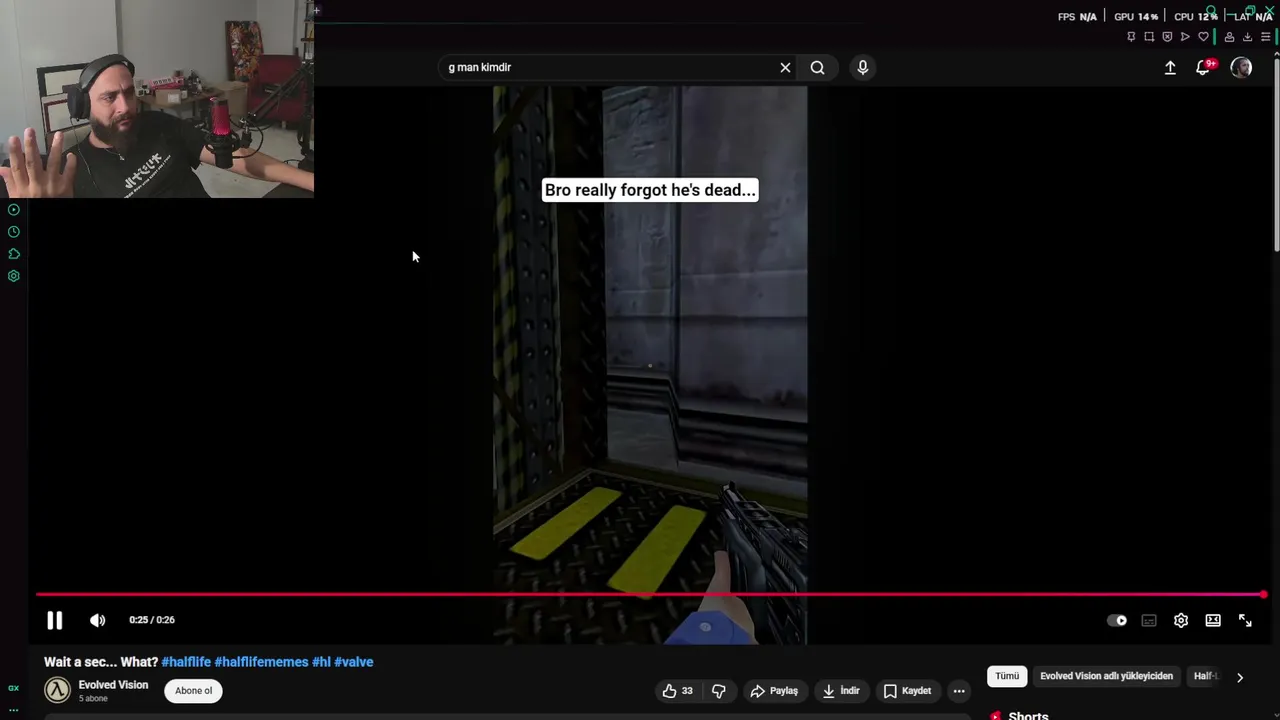
Task: Click the GX icon in sidebar bottom
Action: click(x=14, y=688)
